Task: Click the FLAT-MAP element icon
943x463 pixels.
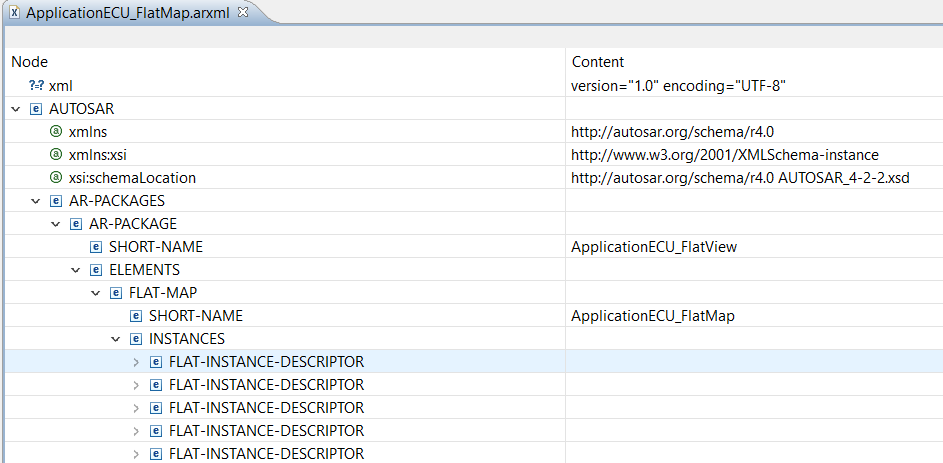Action: [115, 293]
